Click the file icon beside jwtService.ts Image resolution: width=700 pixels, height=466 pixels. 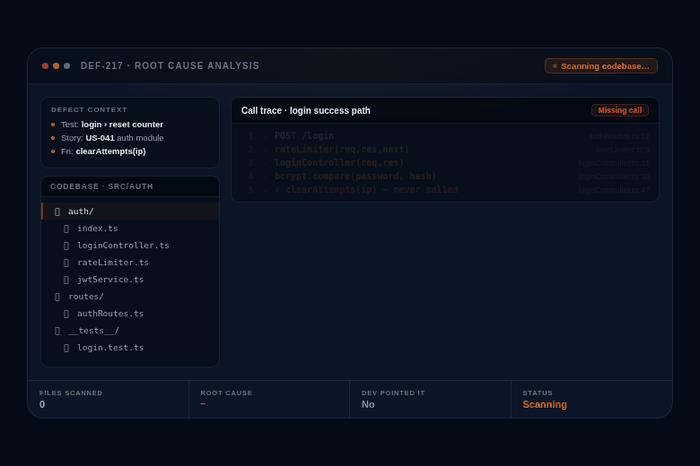[66, 280]
